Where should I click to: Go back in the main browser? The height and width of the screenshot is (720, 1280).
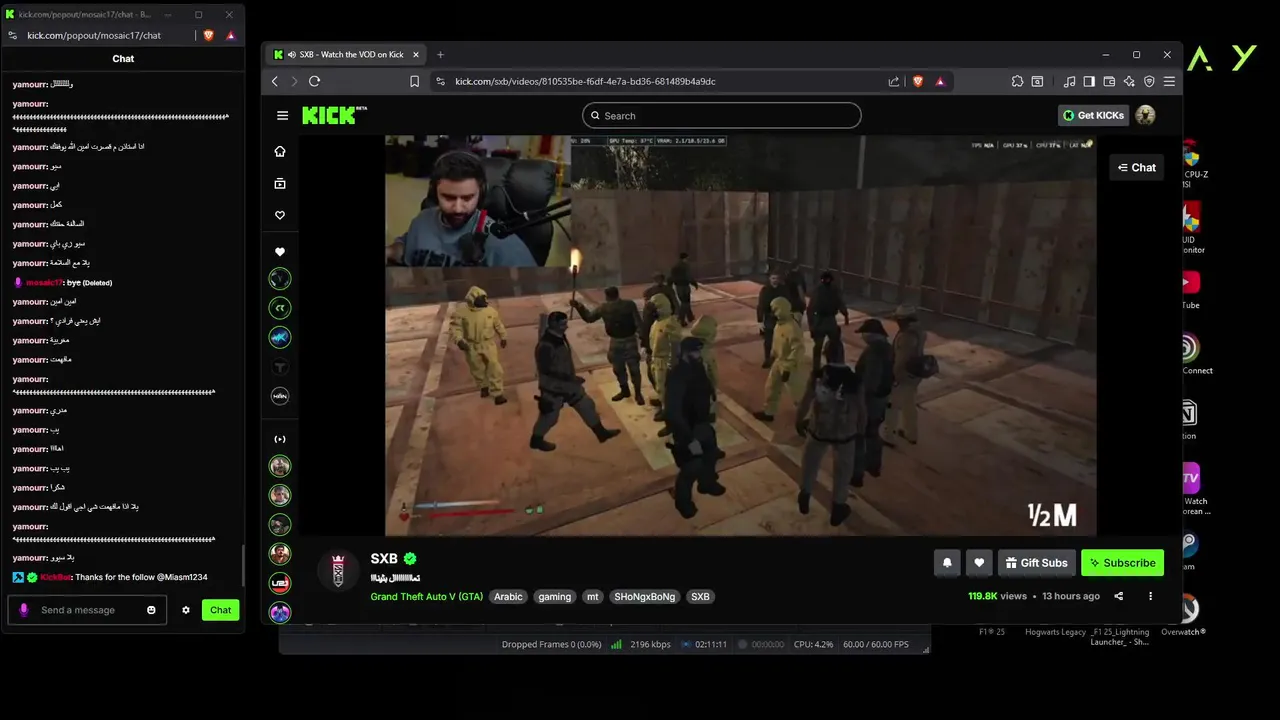[x=275, y=81]
